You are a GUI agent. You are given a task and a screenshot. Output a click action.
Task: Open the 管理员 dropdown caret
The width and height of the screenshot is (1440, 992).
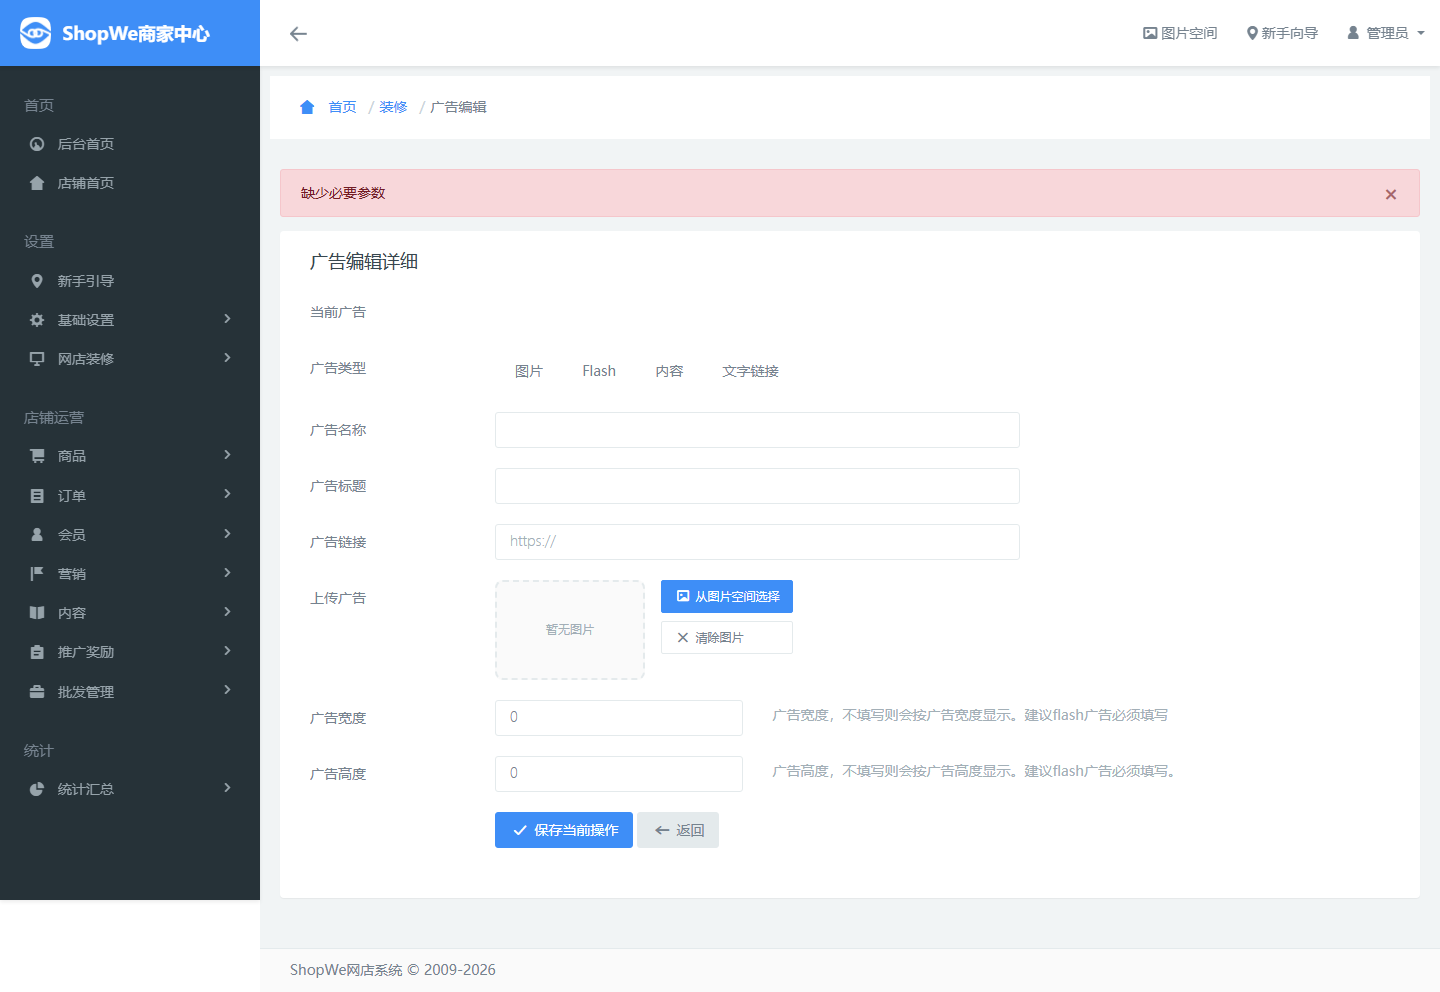tap(1421, 34)
